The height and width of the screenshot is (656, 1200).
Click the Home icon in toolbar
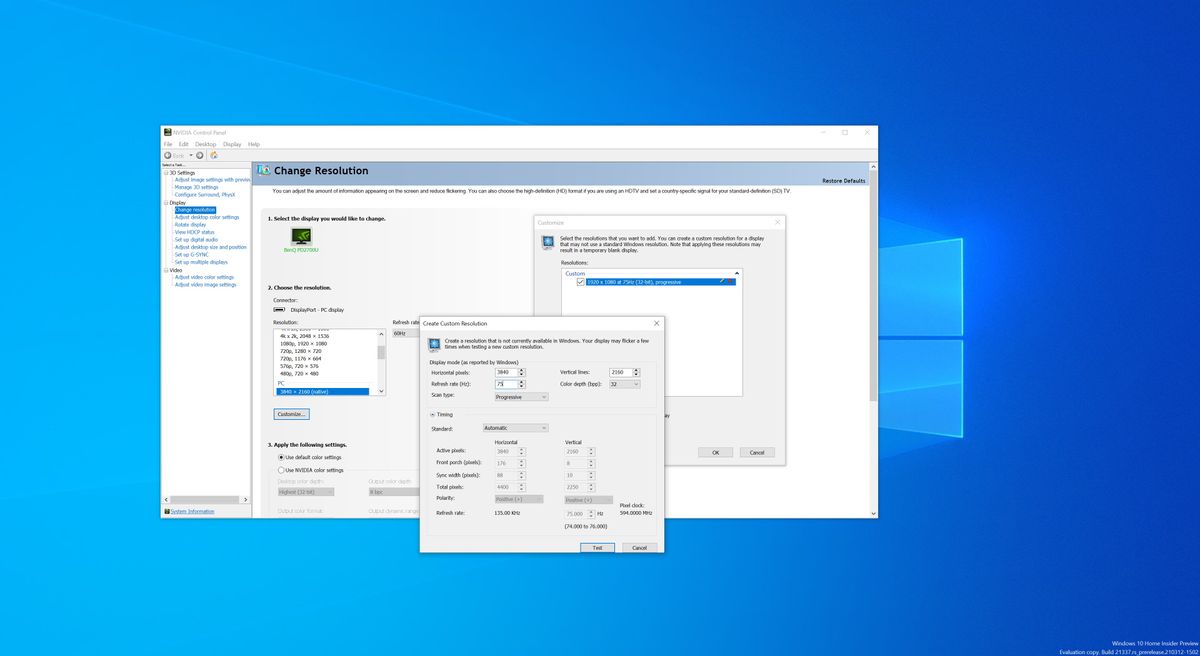(213, 155)
